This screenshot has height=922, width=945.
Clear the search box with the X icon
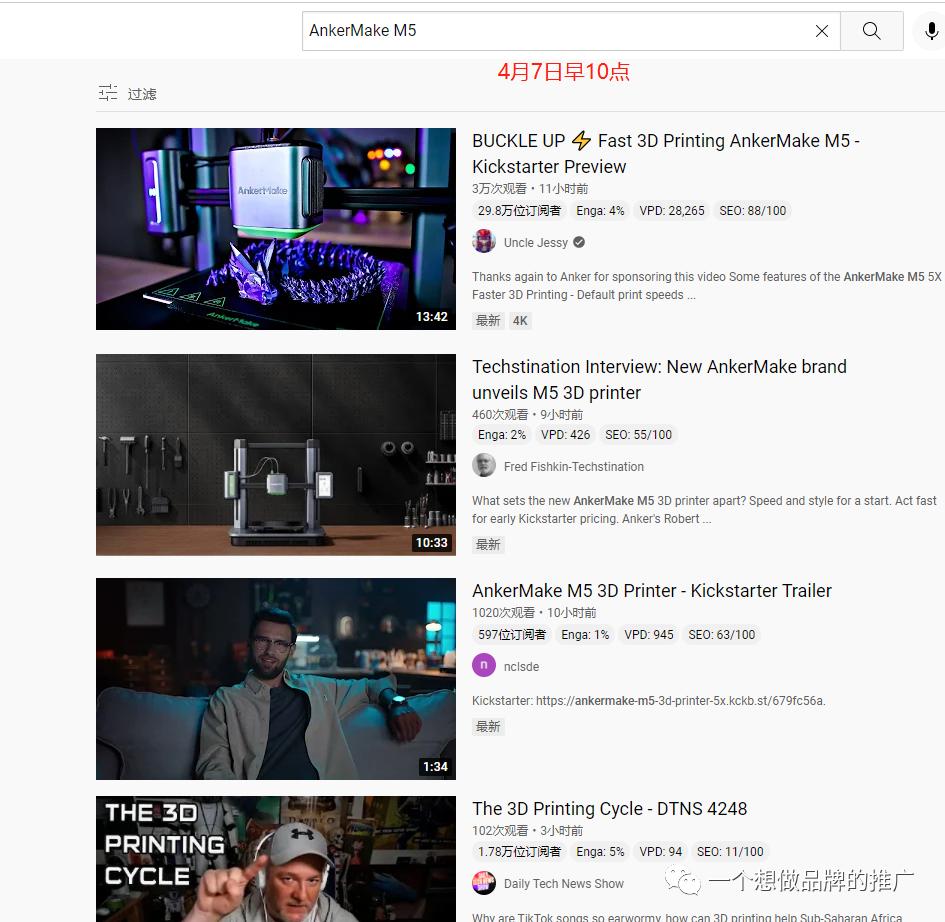point(821,31)
